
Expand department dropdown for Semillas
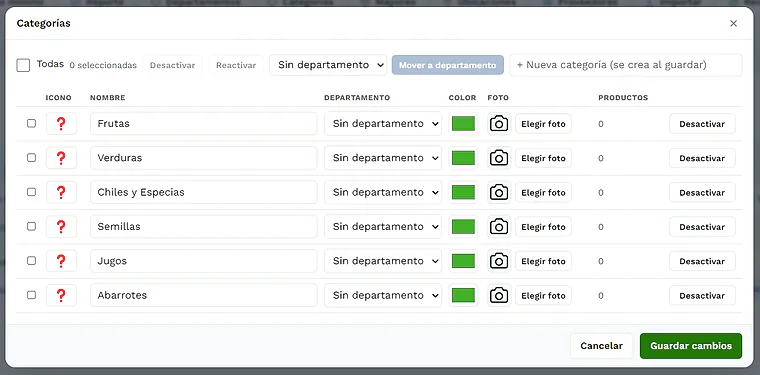point(383,227)
